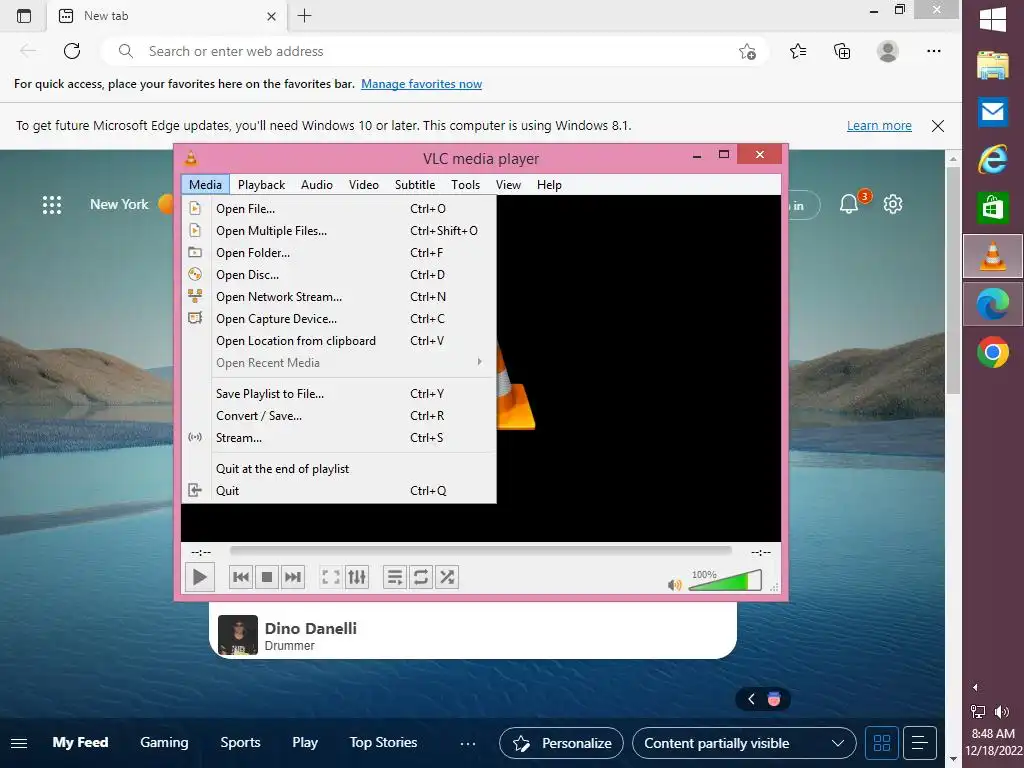1024x768 pixels.
Task: Collapse the open Media menu header
Action: coord(206,185)
